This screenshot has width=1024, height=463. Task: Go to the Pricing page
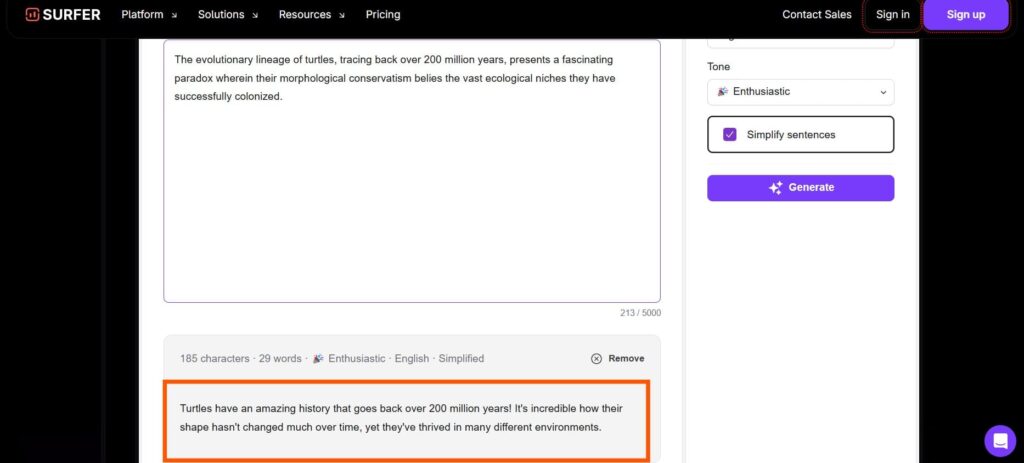(383, 14)
